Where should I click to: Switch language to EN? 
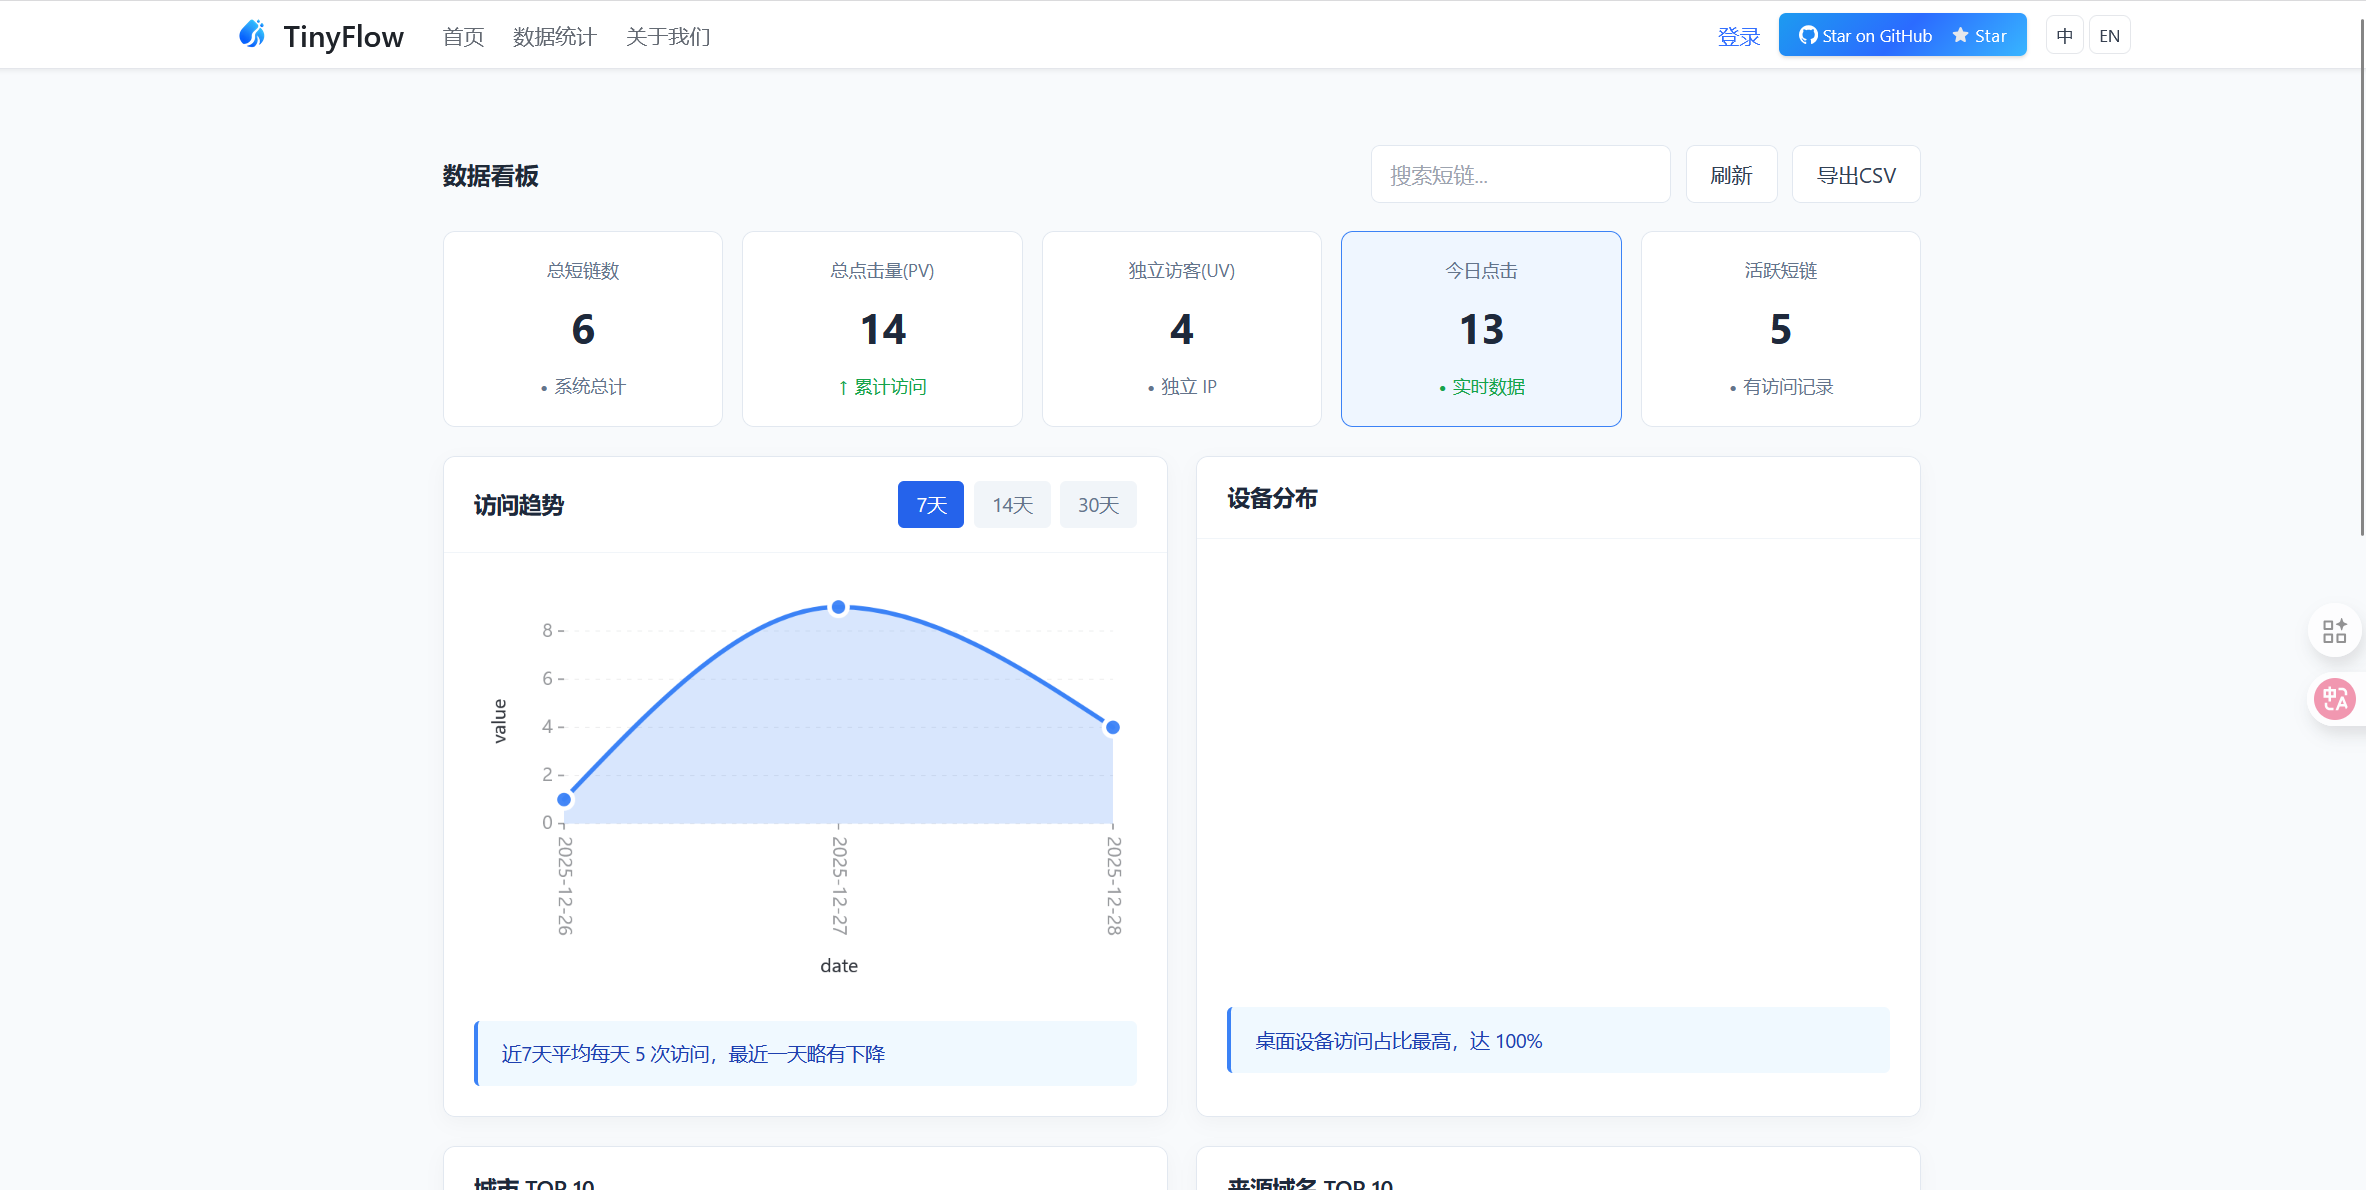coord(2109,36)
